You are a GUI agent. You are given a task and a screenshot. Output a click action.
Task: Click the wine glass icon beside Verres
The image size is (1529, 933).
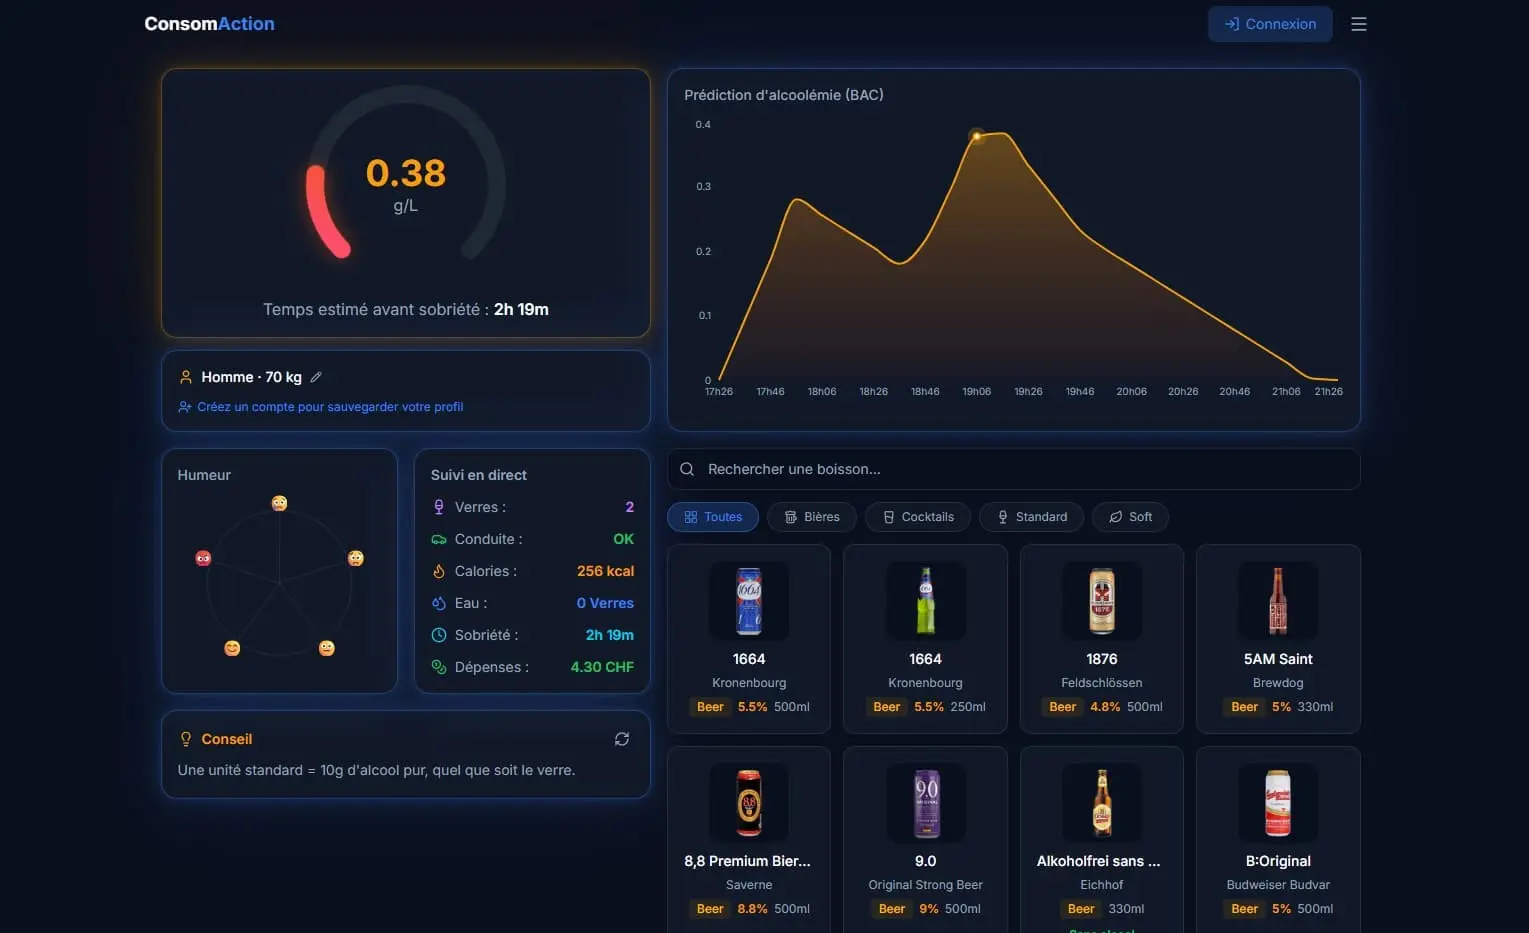click(x=437, y=507)
